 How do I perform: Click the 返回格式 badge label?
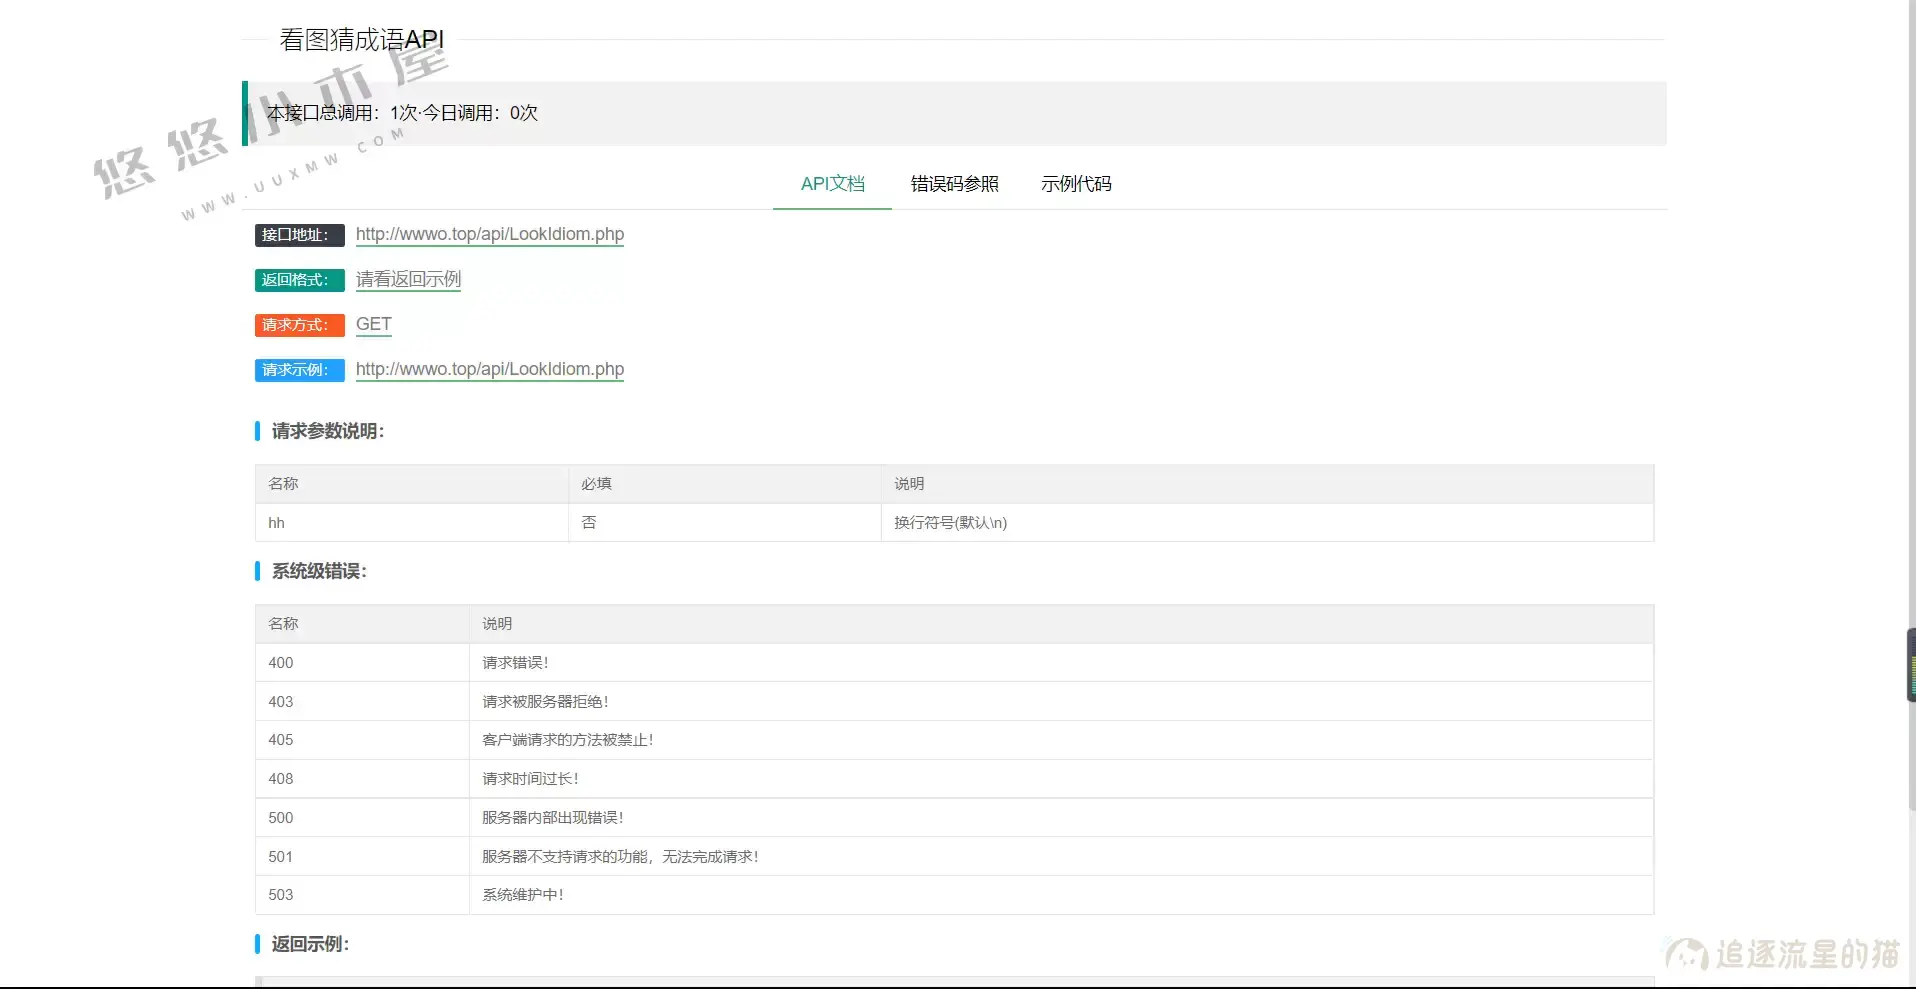point(298,280)
